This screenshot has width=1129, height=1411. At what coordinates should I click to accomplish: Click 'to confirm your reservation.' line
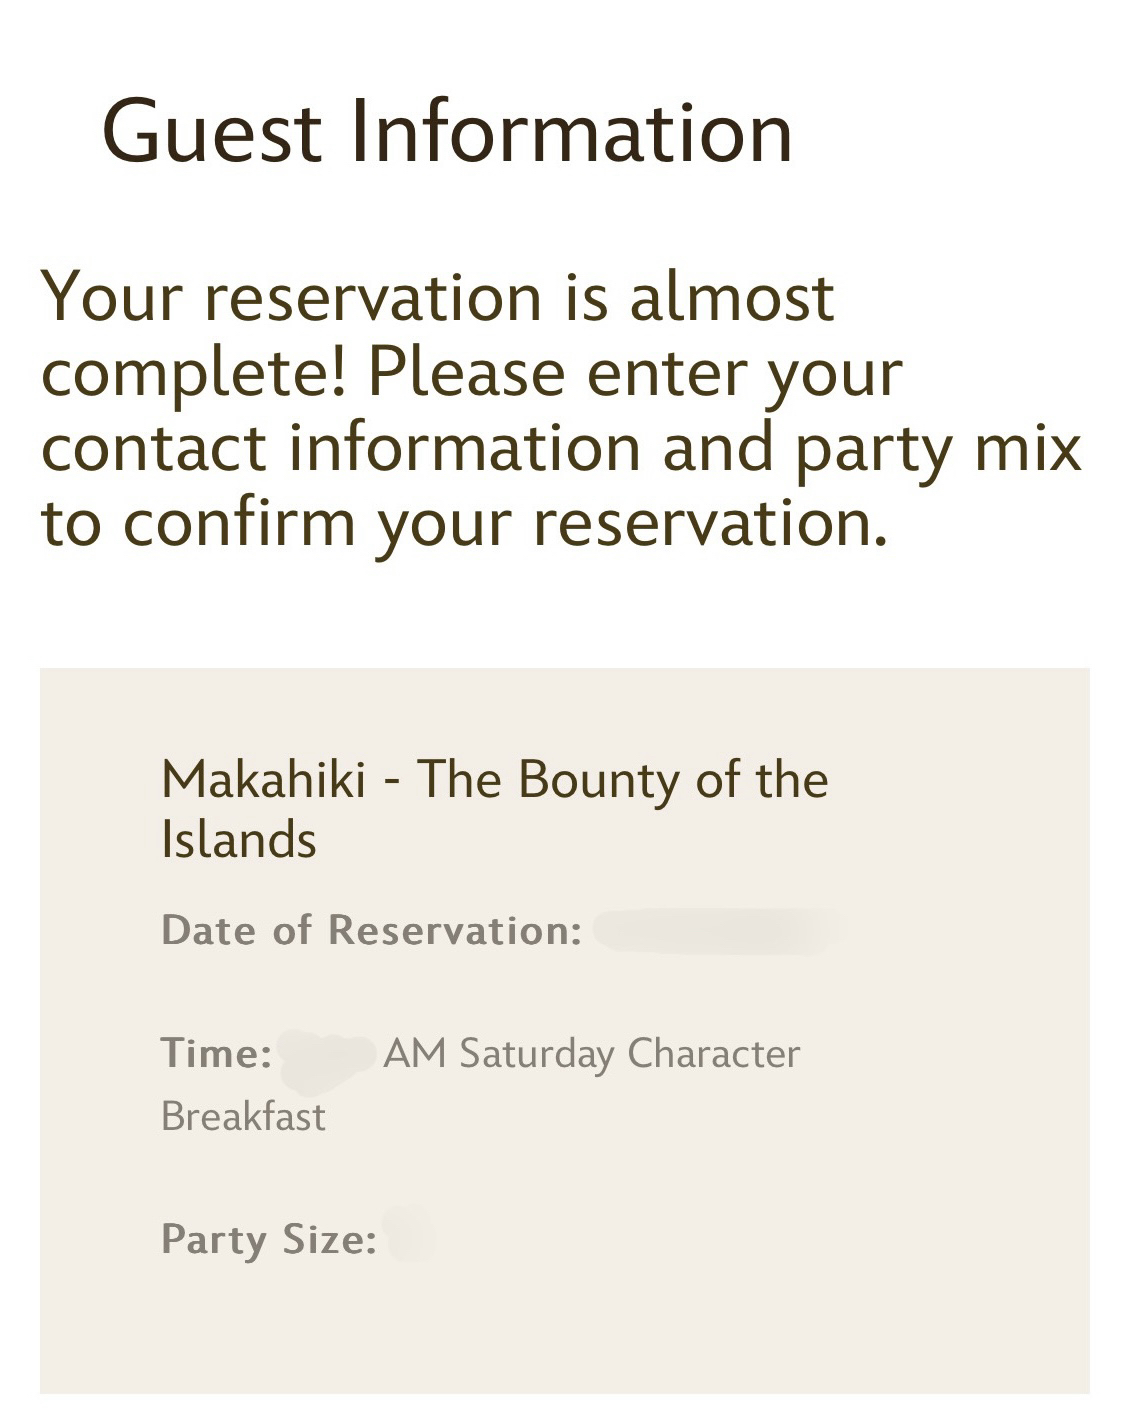pyautogui.click(x=464, y=522)
